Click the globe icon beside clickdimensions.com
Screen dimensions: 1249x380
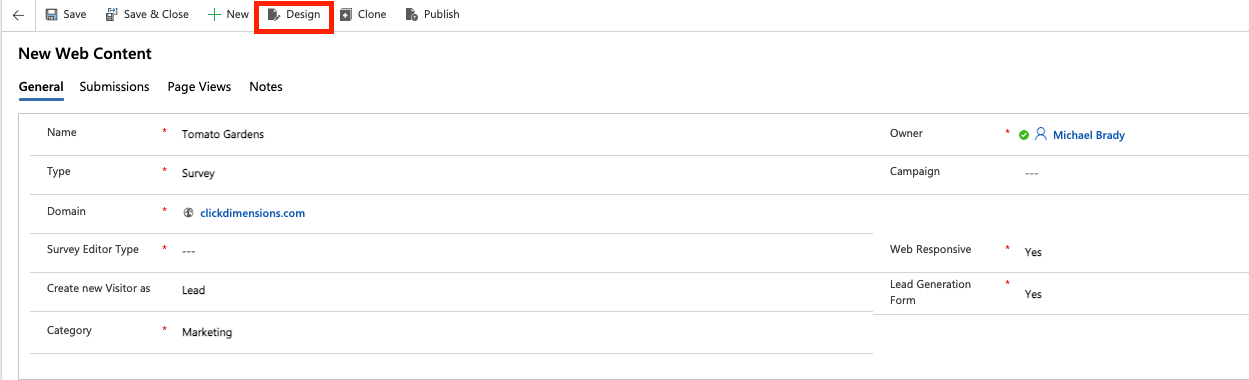coord(188,213)
